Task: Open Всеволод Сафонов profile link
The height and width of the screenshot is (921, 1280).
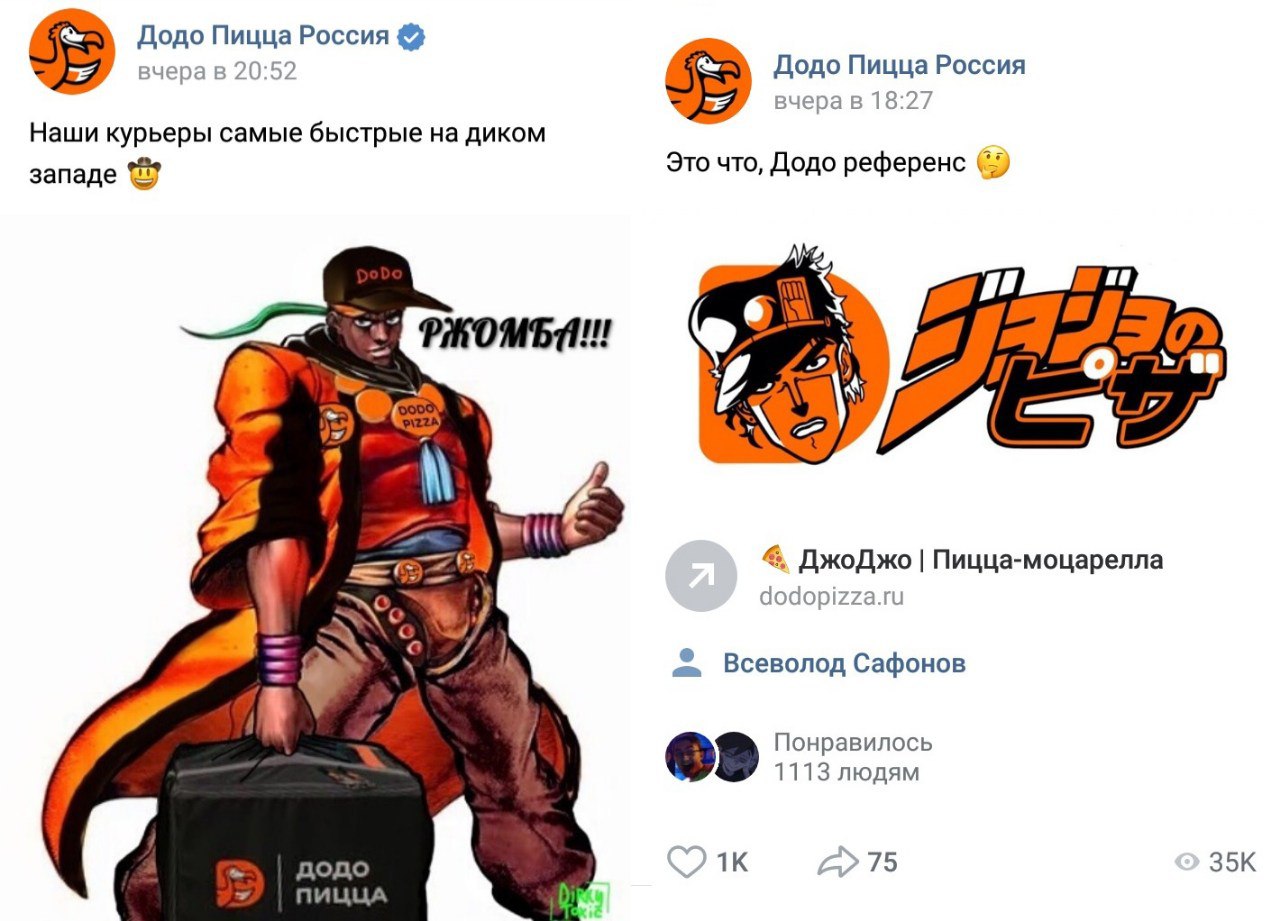Action: point(844,663)
